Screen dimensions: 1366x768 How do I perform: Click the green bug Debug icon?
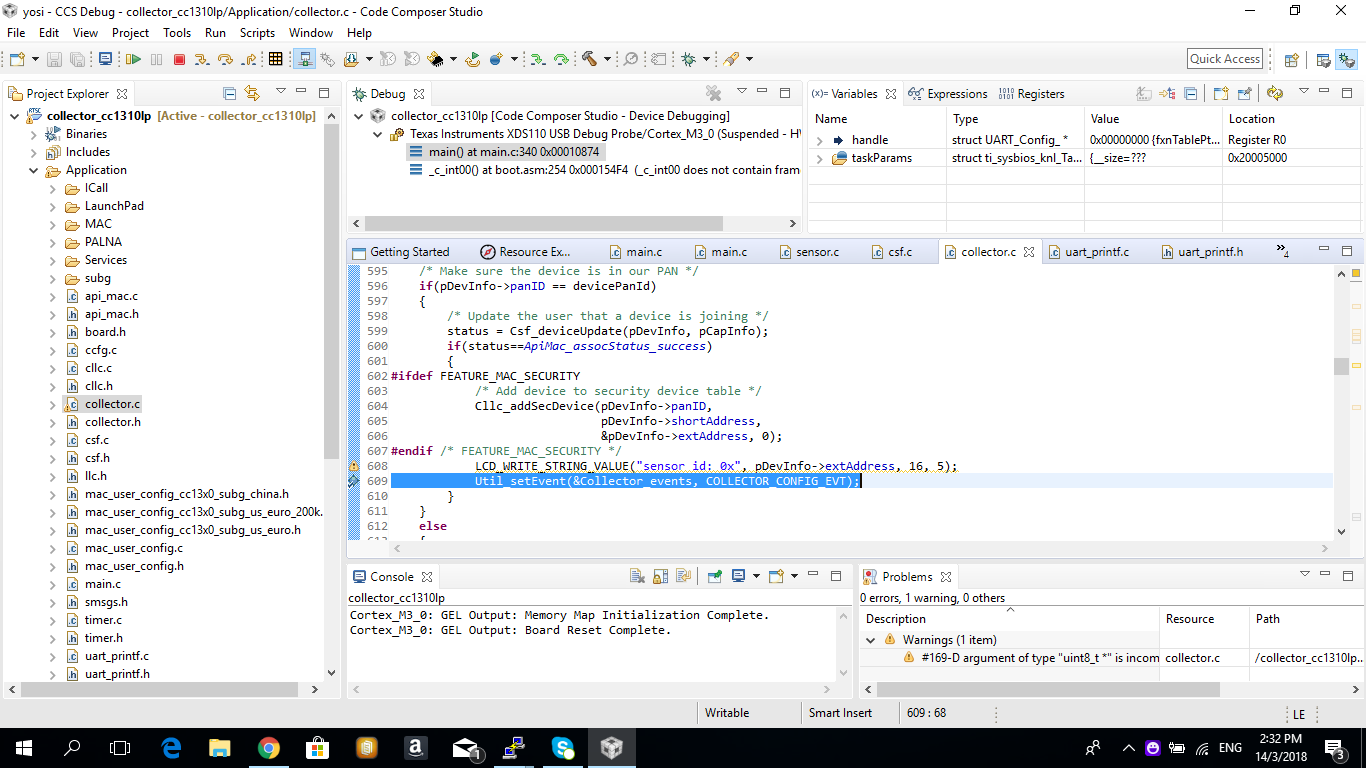(689, 60)
